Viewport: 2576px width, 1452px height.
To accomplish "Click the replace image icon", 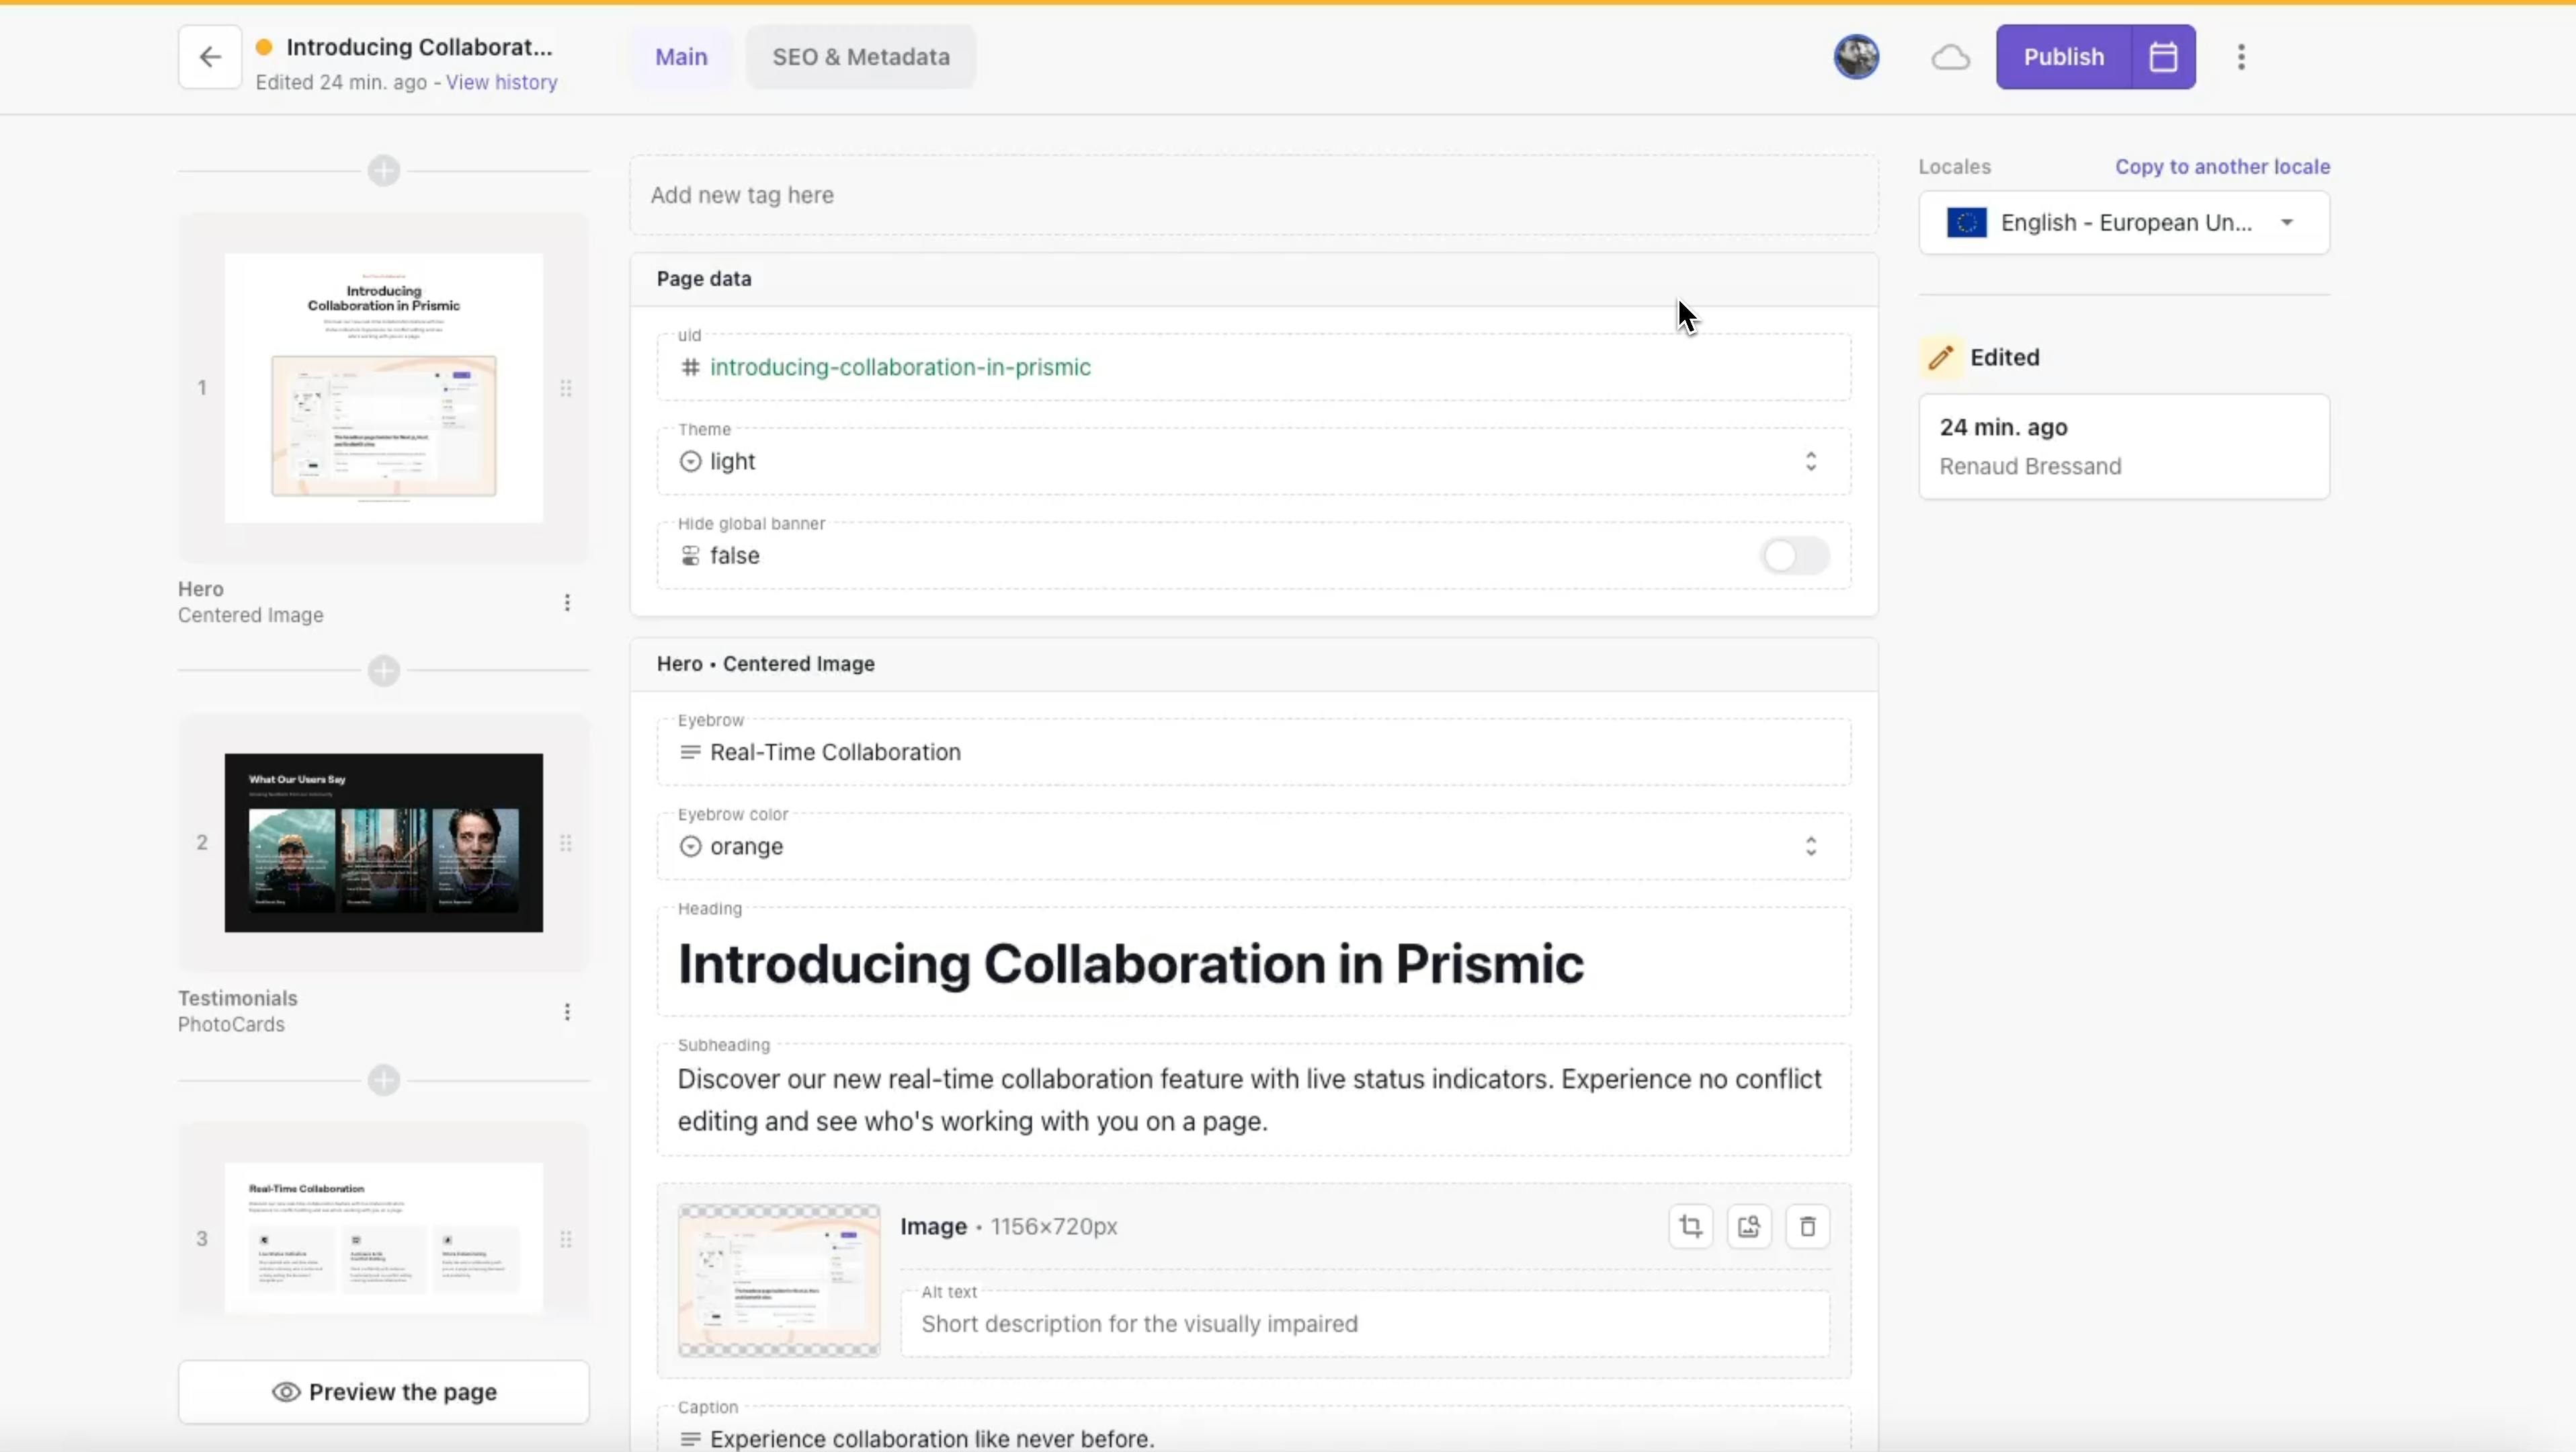I will (1748, 1226).
